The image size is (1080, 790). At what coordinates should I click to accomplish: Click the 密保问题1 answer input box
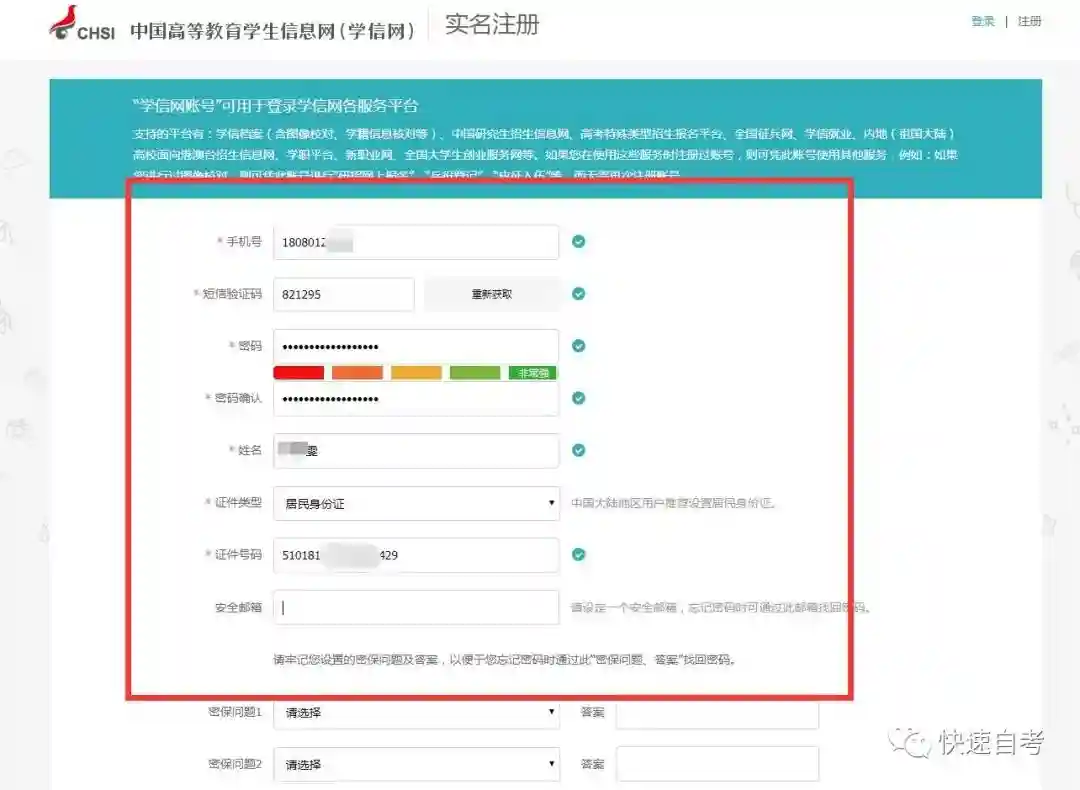pyautogui.click(x=716, y=713)
